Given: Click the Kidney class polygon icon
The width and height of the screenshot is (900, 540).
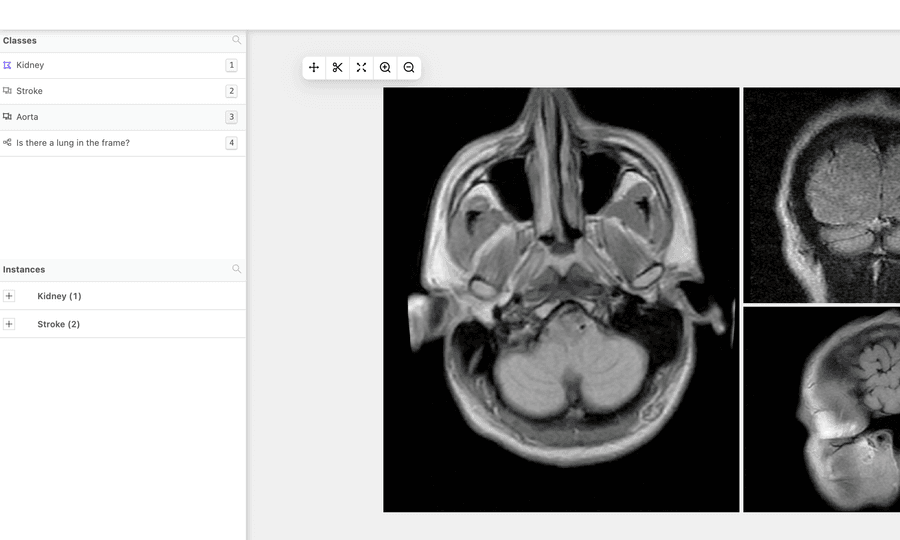Looking at the screenshot, I should pos(7,65).
